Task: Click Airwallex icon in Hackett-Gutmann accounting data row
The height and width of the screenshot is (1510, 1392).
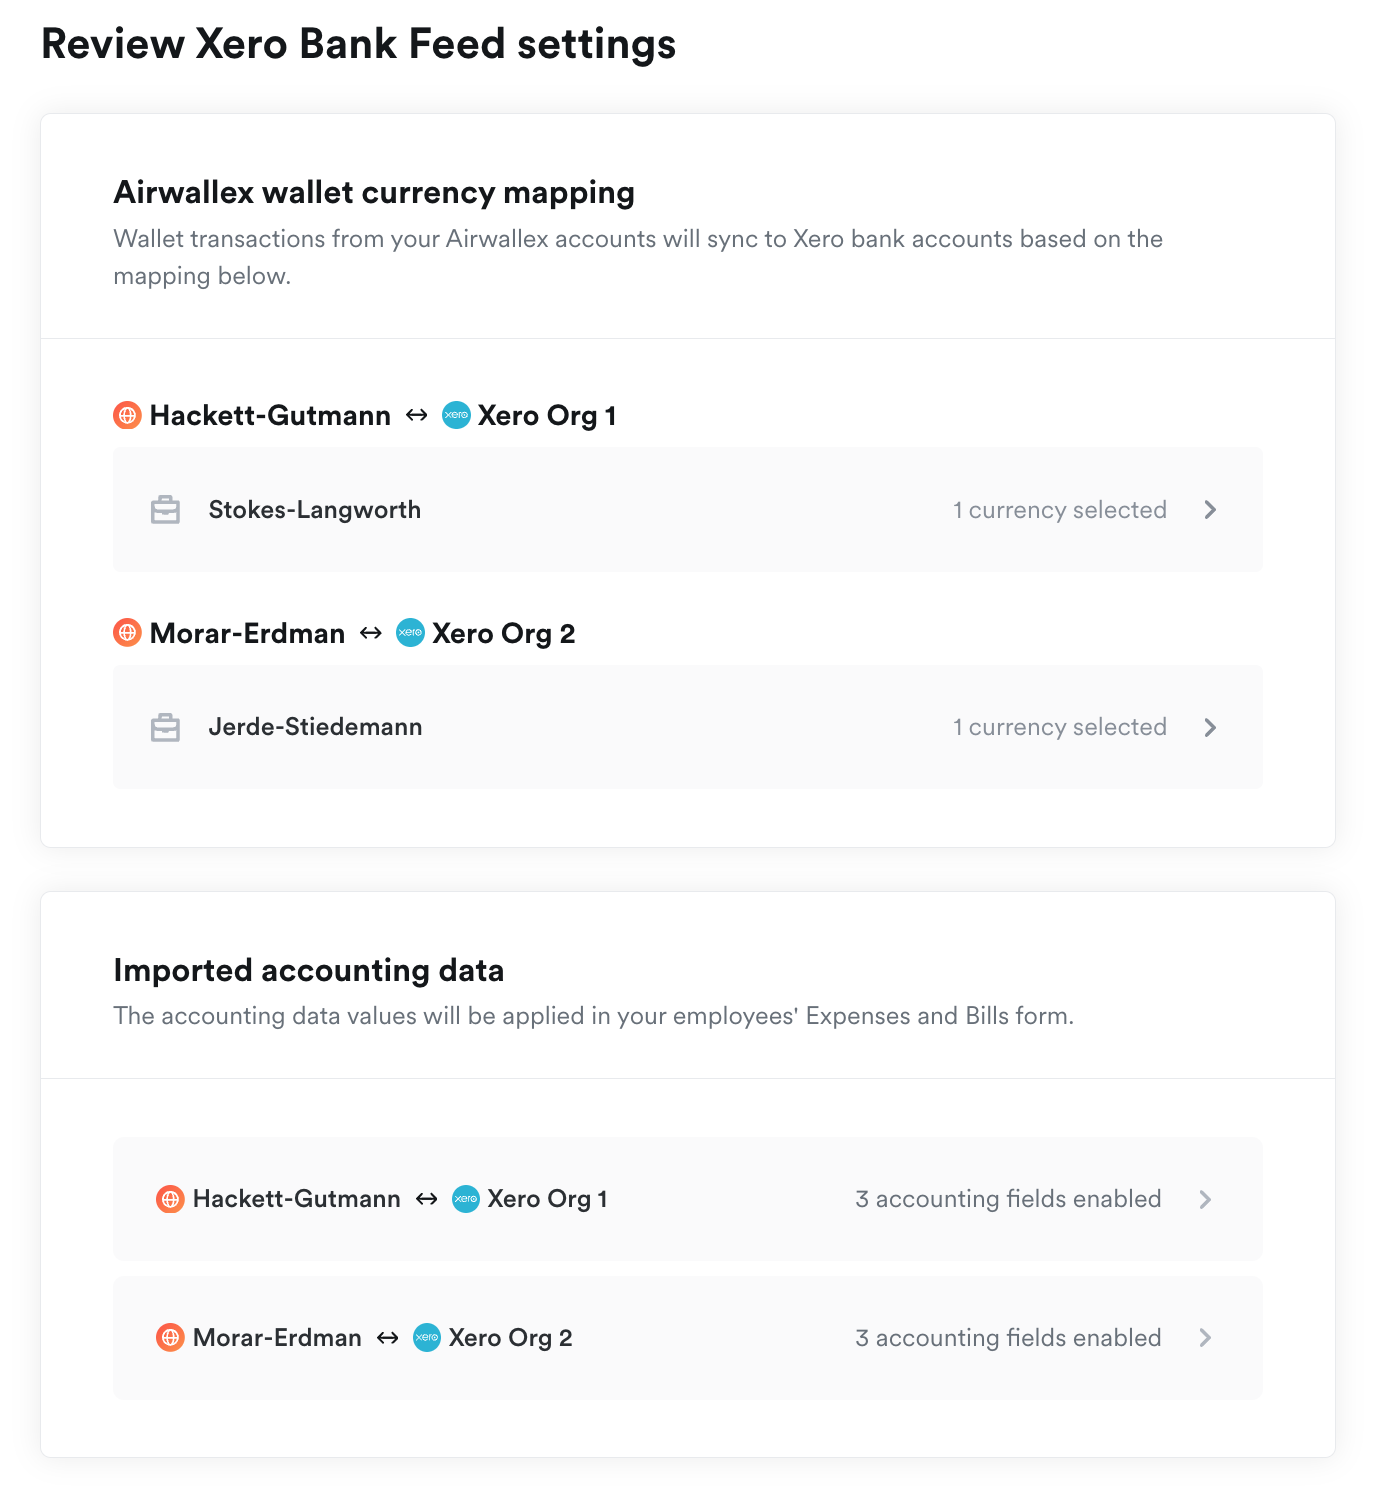Action: 170,1198
